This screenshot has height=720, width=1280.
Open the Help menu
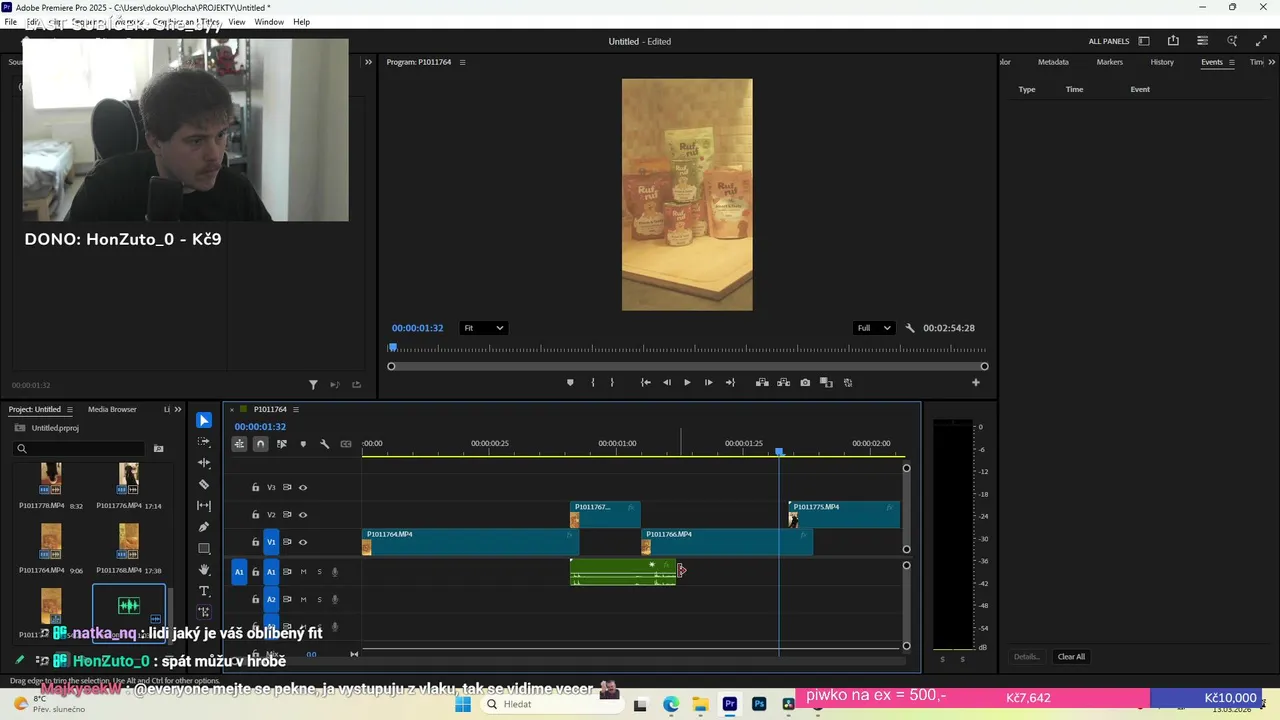301,22
